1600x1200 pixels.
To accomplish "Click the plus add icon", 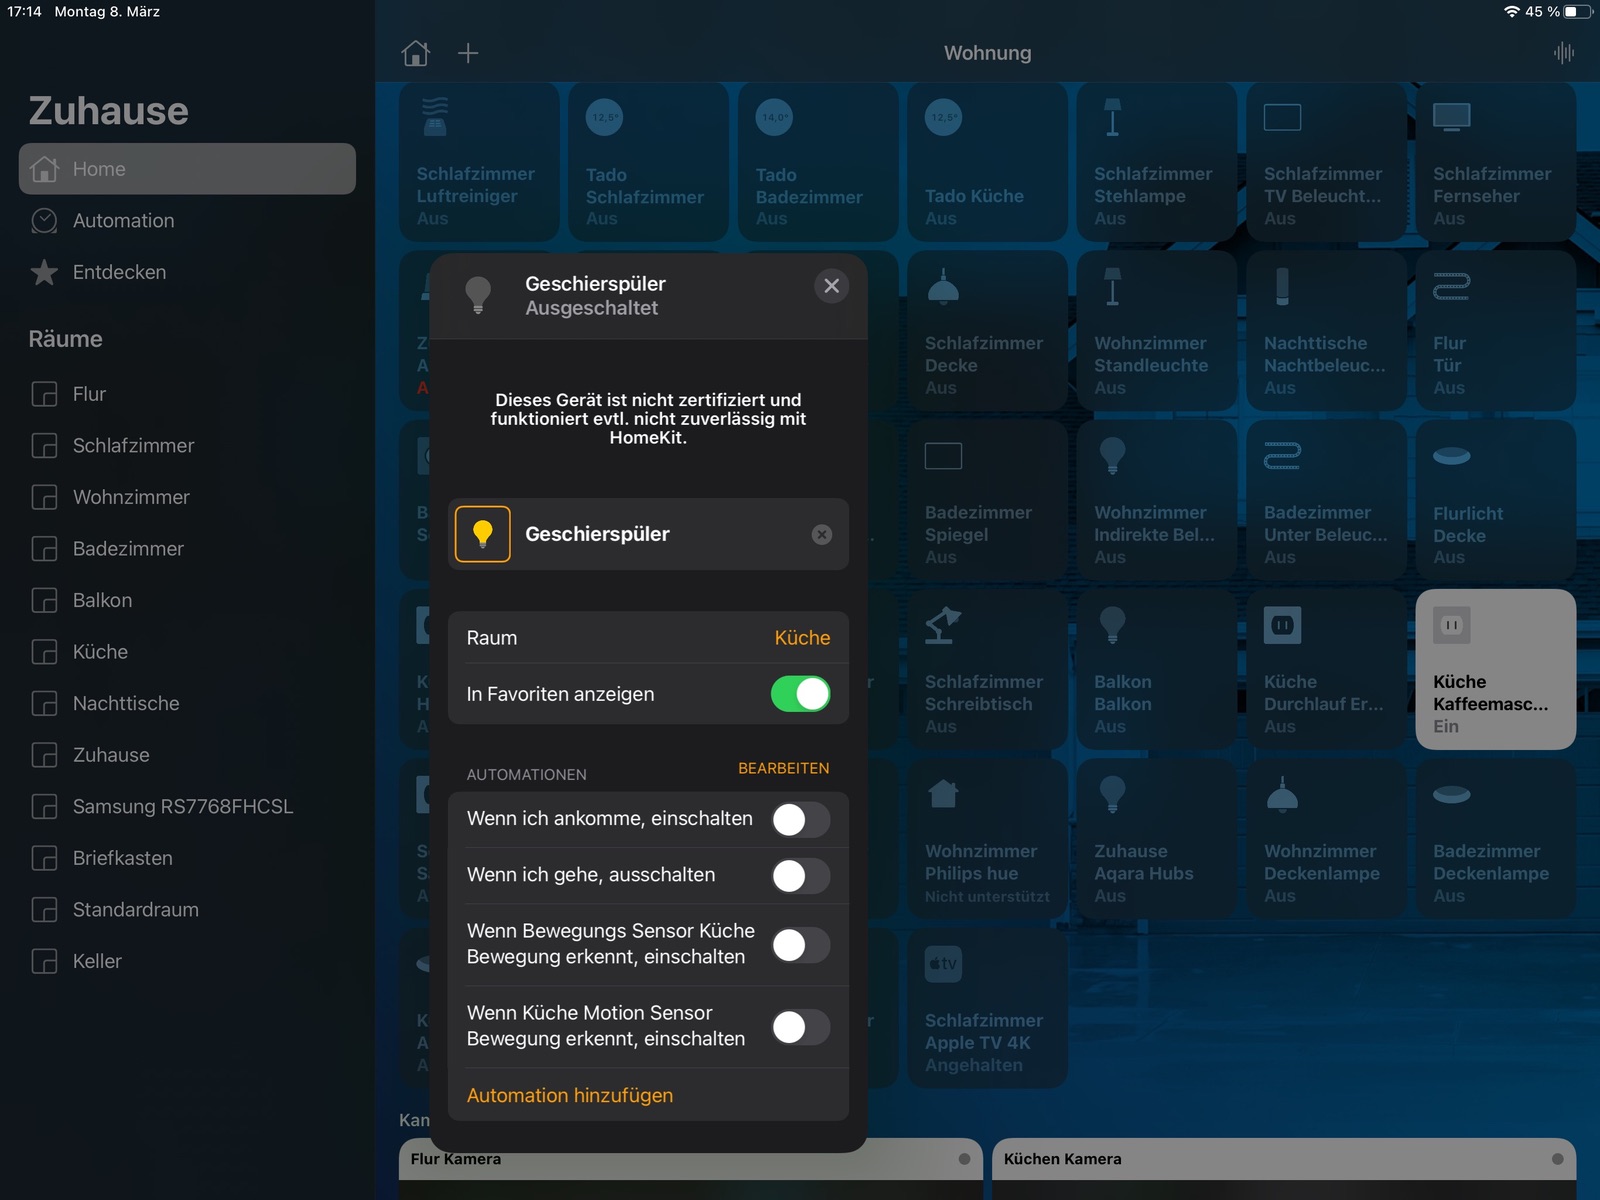I will [x=468, y=53].
